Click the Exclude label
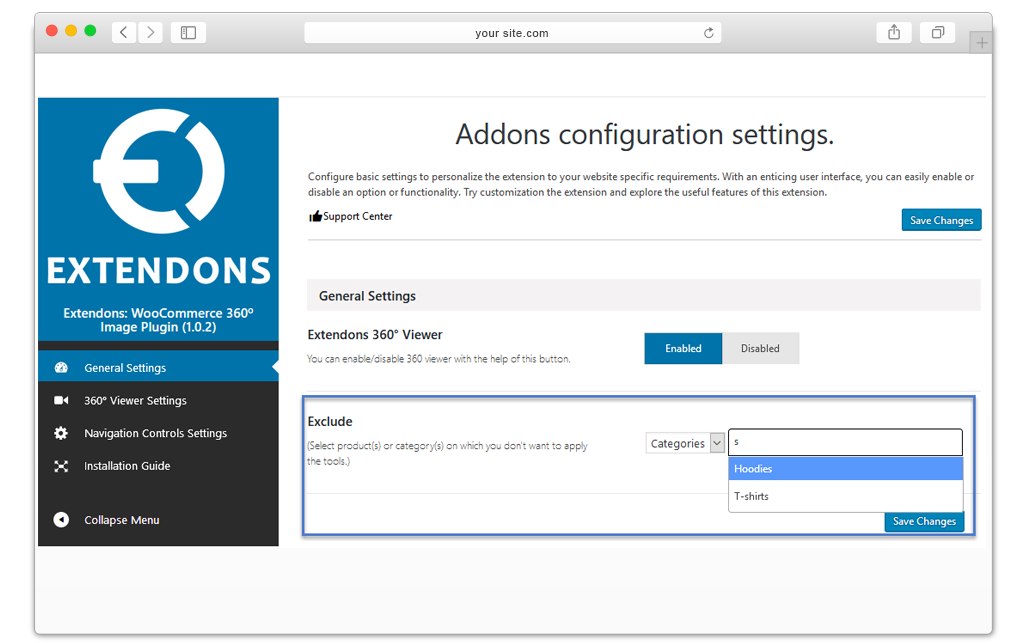The height and width of the screenshot is (643, 1024). click(330, 421)
